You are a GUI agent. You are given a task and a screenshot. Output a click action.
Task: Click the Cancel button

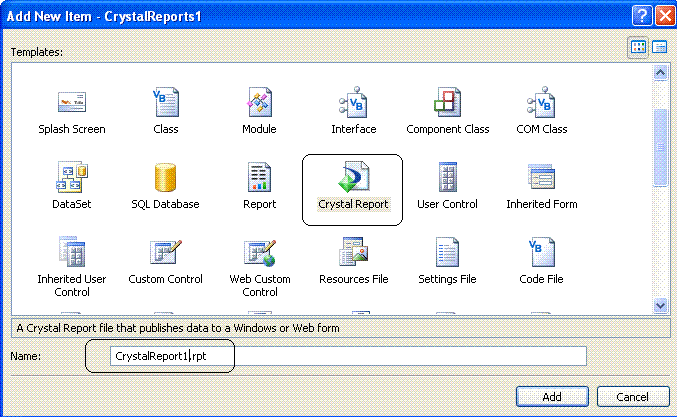633,397
